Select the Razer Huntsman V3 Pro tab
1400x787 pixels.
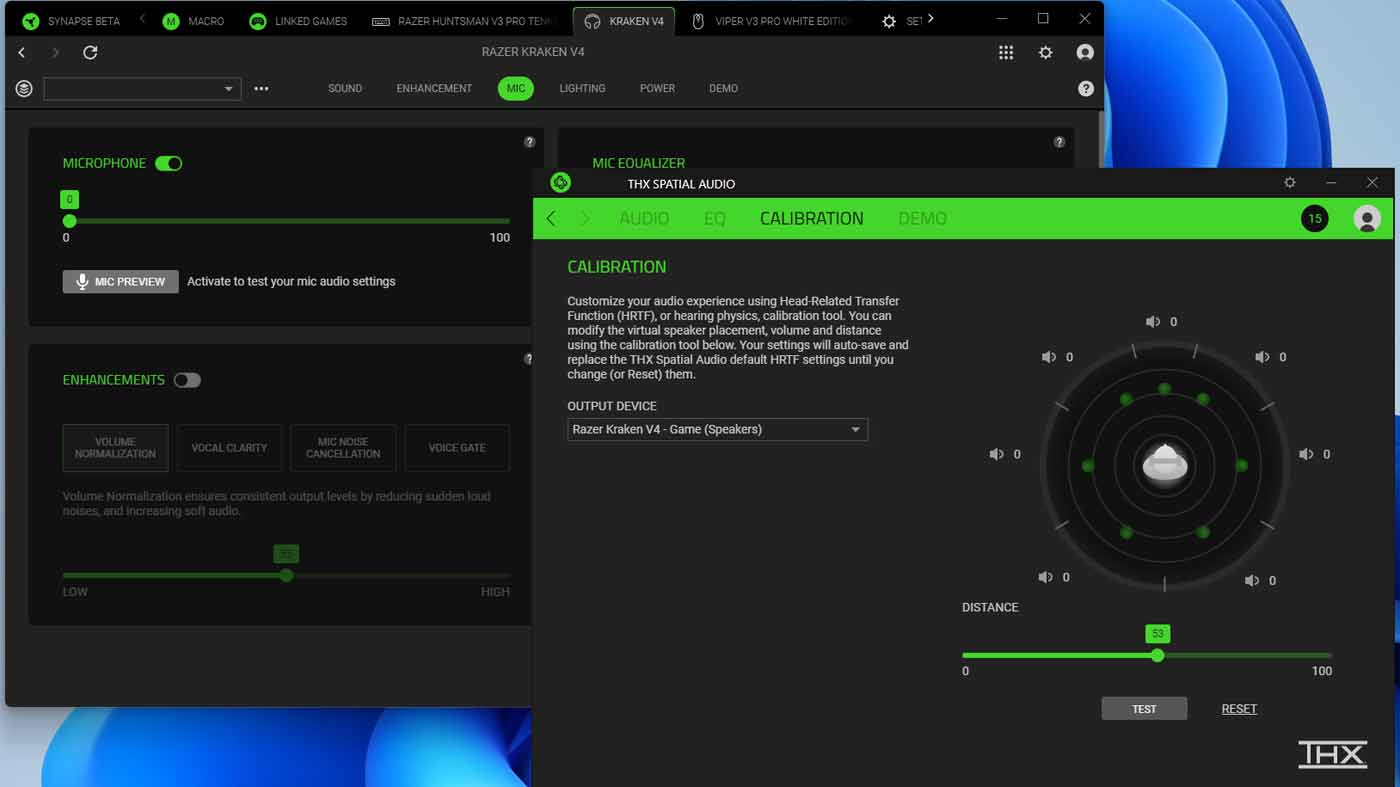[465, 21]
